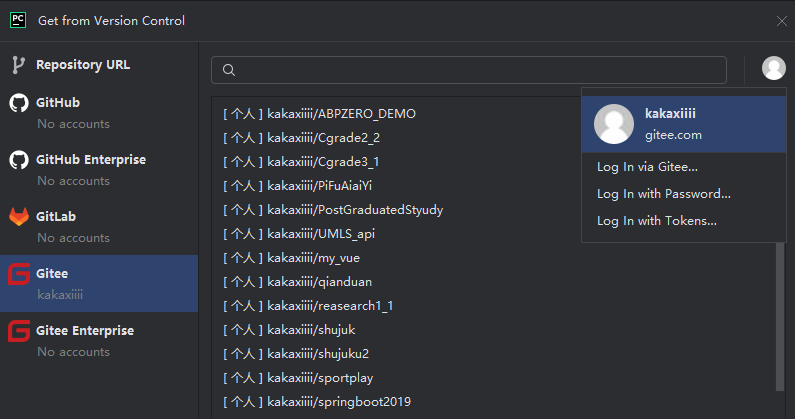The width and height of the screenshot is (795, 419).
Task: Select the Gitee section
Action: [x=99, y=284]
